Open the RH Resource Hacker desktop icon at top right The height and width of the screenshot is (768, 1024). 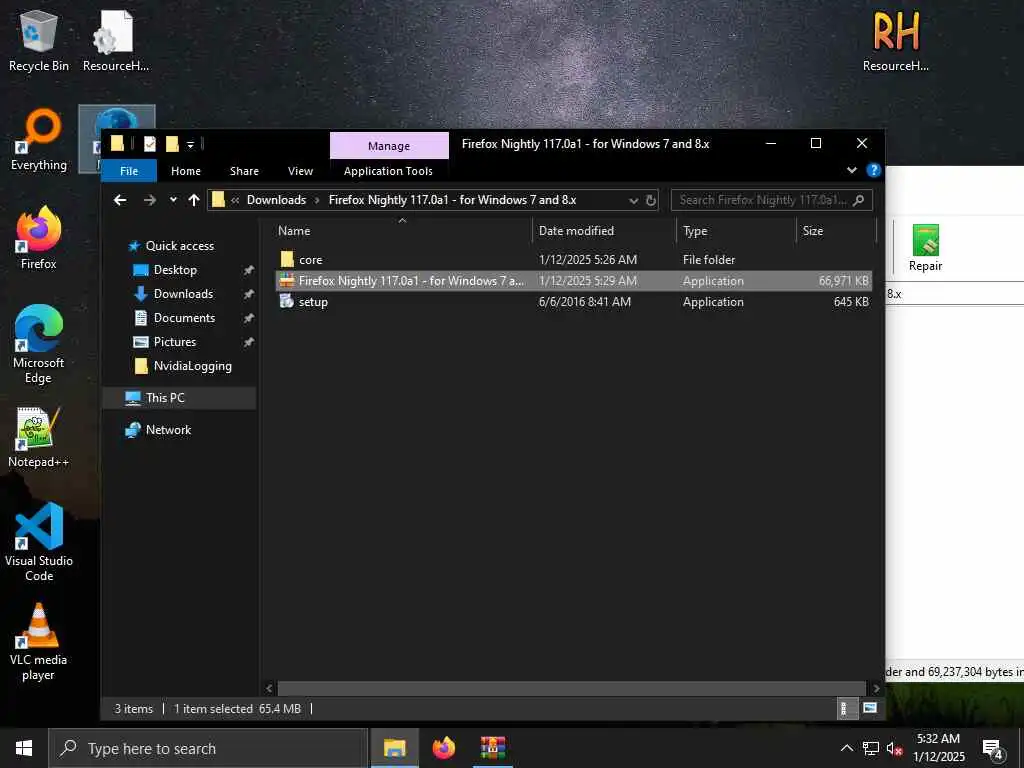click(895, 40)
